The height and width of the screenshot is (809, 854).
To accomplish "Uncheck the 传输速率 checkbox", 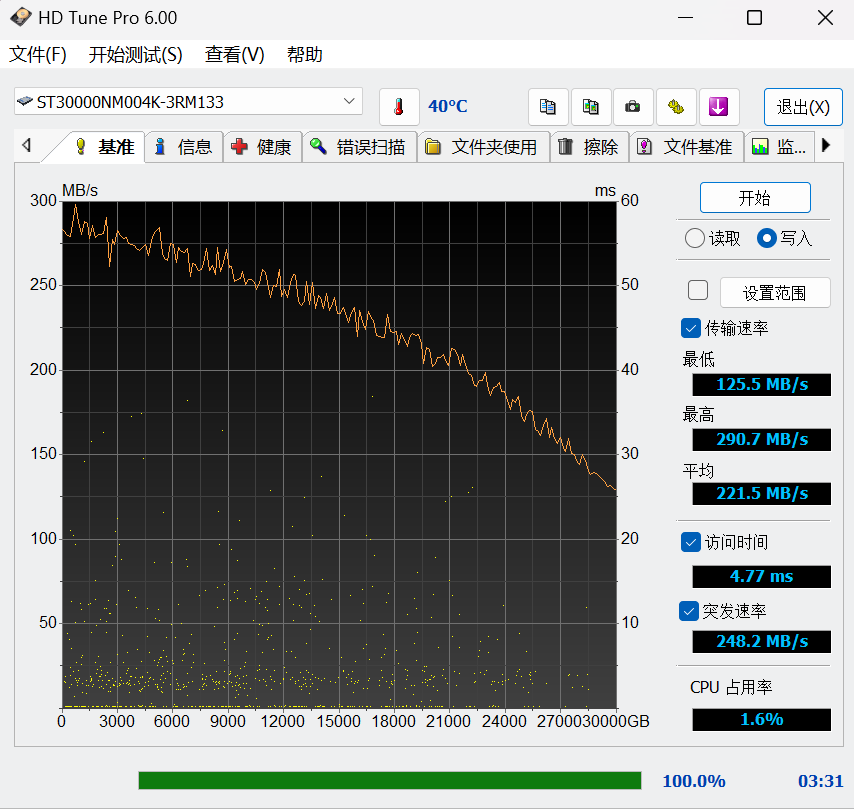I will click(690, 328).
